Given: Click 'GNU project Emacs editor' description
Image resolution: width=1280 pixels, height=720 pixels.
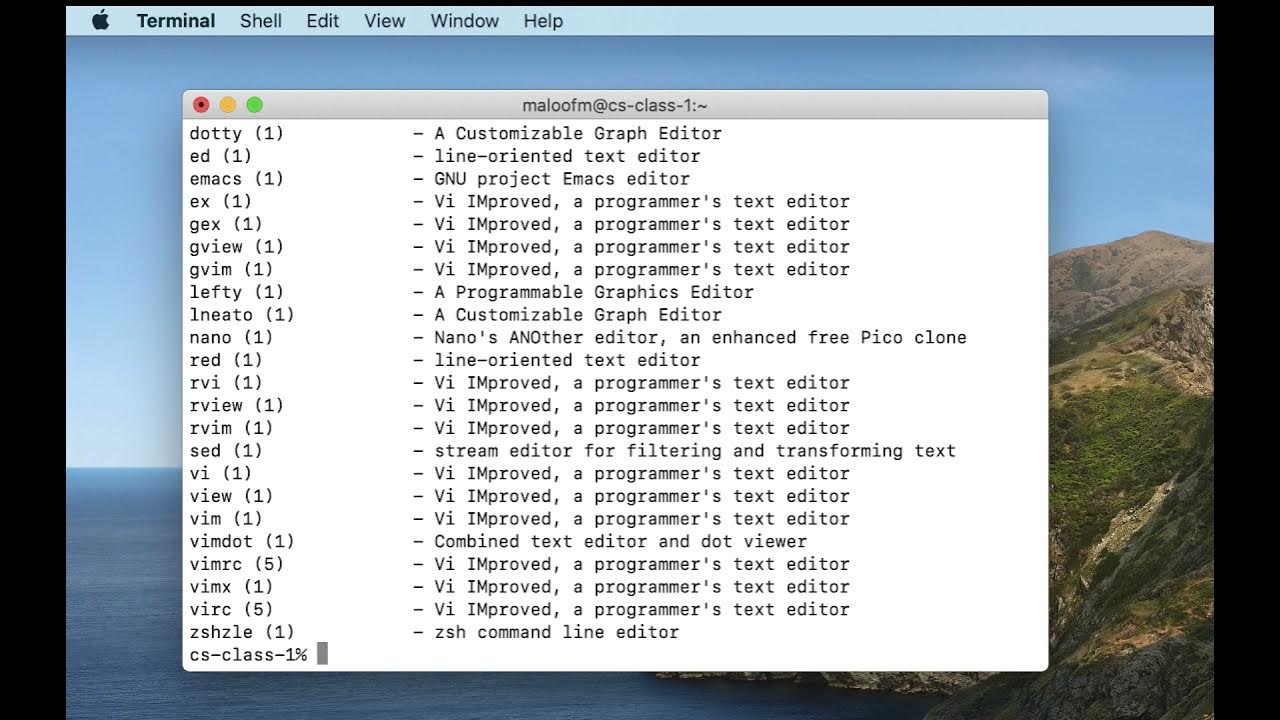Looking at the screenshot, I should click(x=562, y=179).
